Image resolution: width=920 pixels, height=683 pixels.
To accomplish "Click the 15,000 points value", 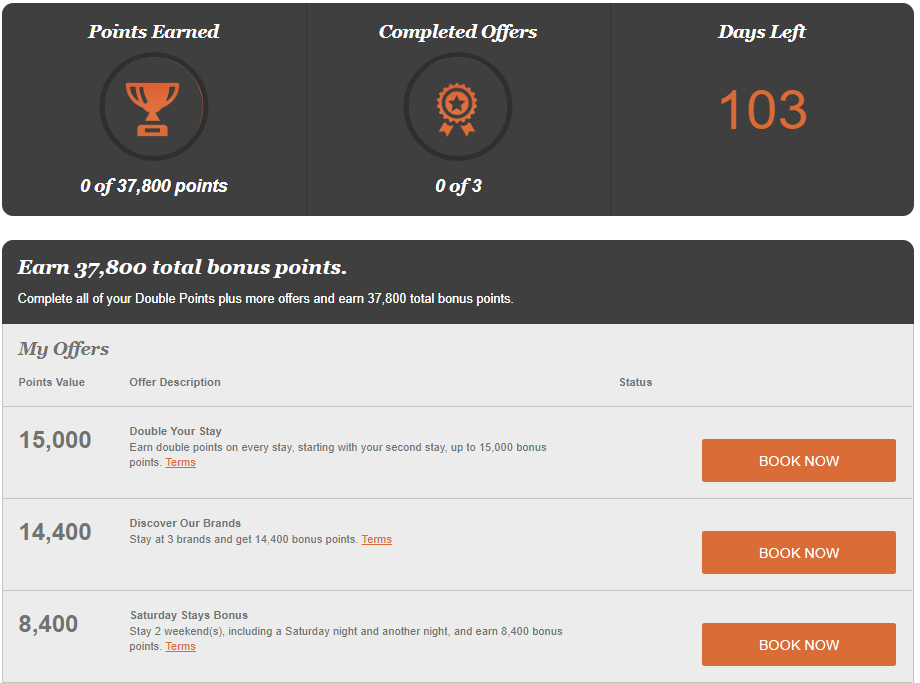I will (55, 440).
